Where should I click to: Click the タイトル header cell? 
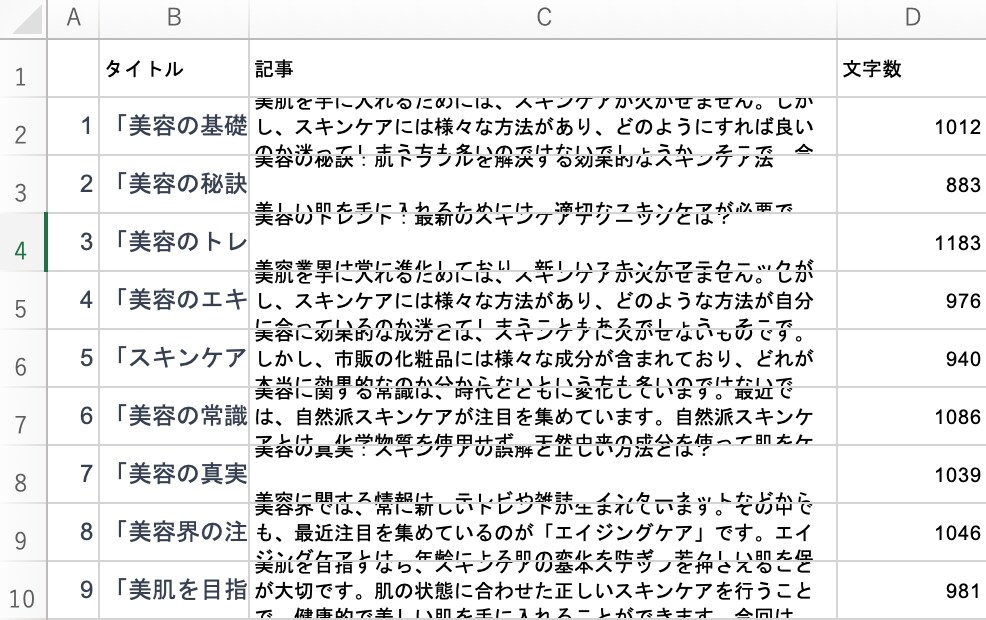(x=174, y=68)
